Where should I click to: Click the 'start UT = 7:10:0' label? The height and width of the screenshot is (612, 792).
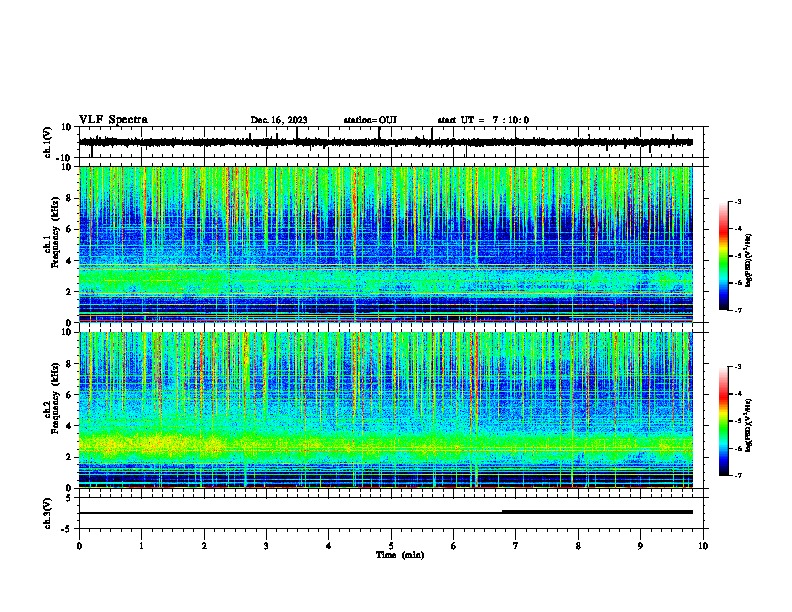(x=483, y=120)
